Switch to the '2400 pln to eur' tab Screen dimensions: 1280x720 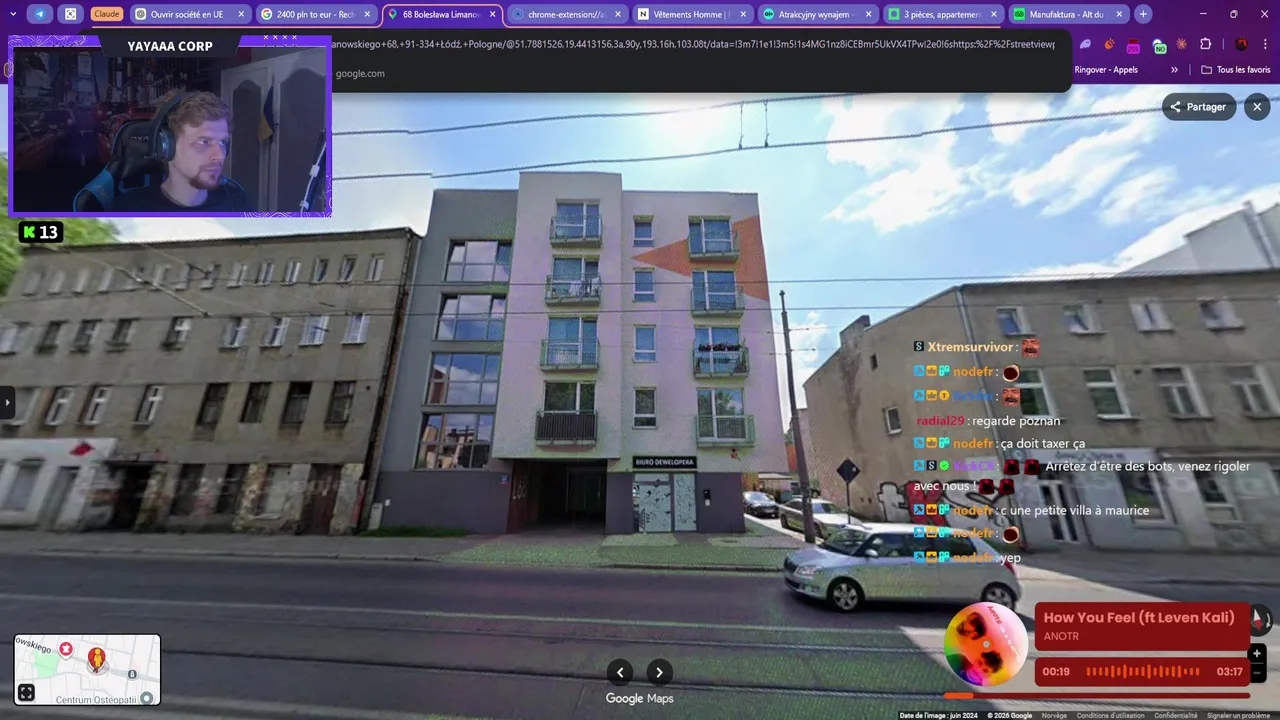315,14
